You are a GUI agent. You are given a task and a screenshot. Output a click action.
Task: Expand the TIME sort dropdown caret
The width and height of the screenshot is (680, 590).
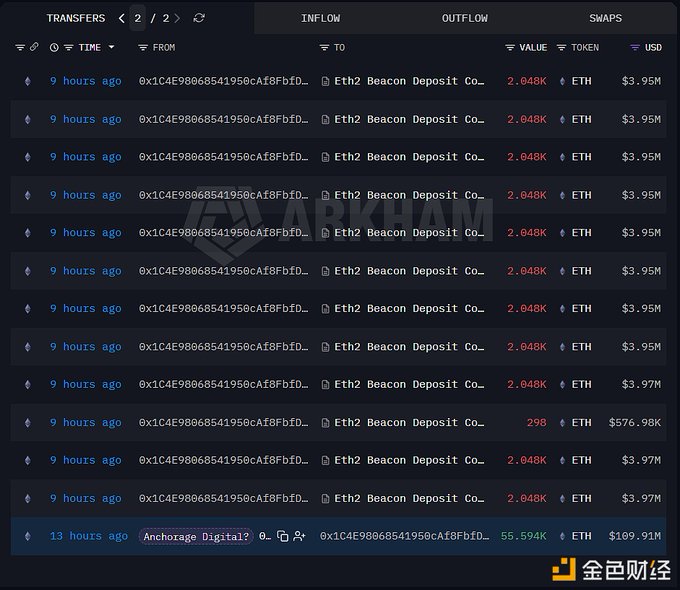[111, 47]
